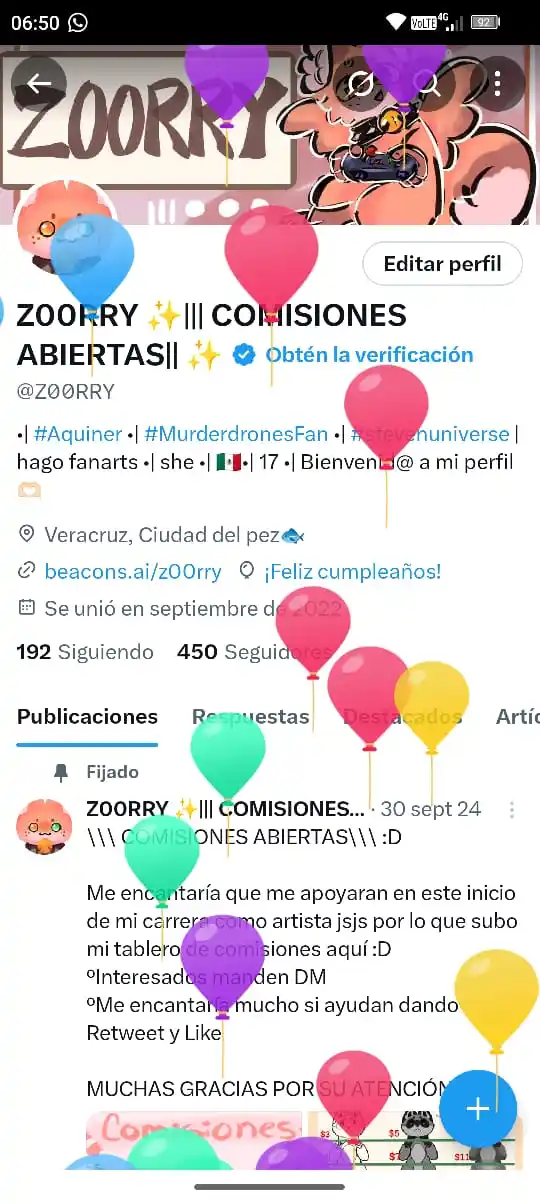Open Obtén la verificación link

coord(370,354)
